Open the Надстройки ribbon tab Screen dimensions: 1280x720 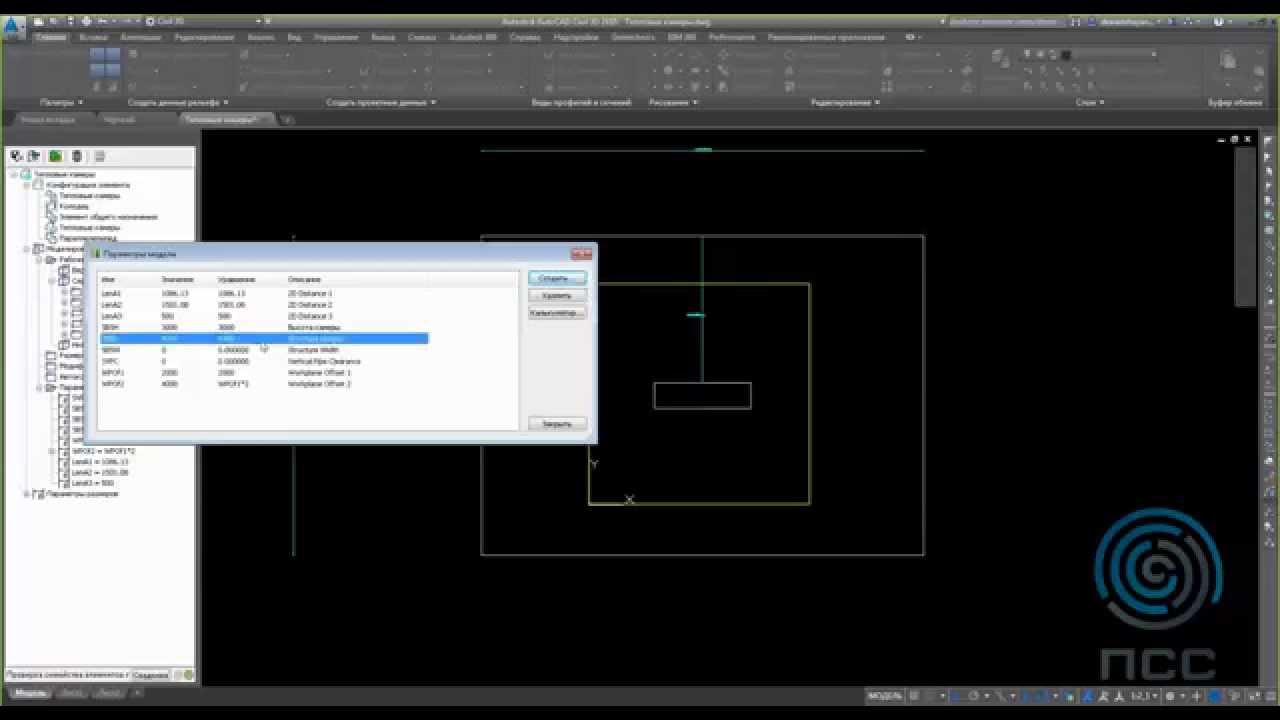pos(576,37)
